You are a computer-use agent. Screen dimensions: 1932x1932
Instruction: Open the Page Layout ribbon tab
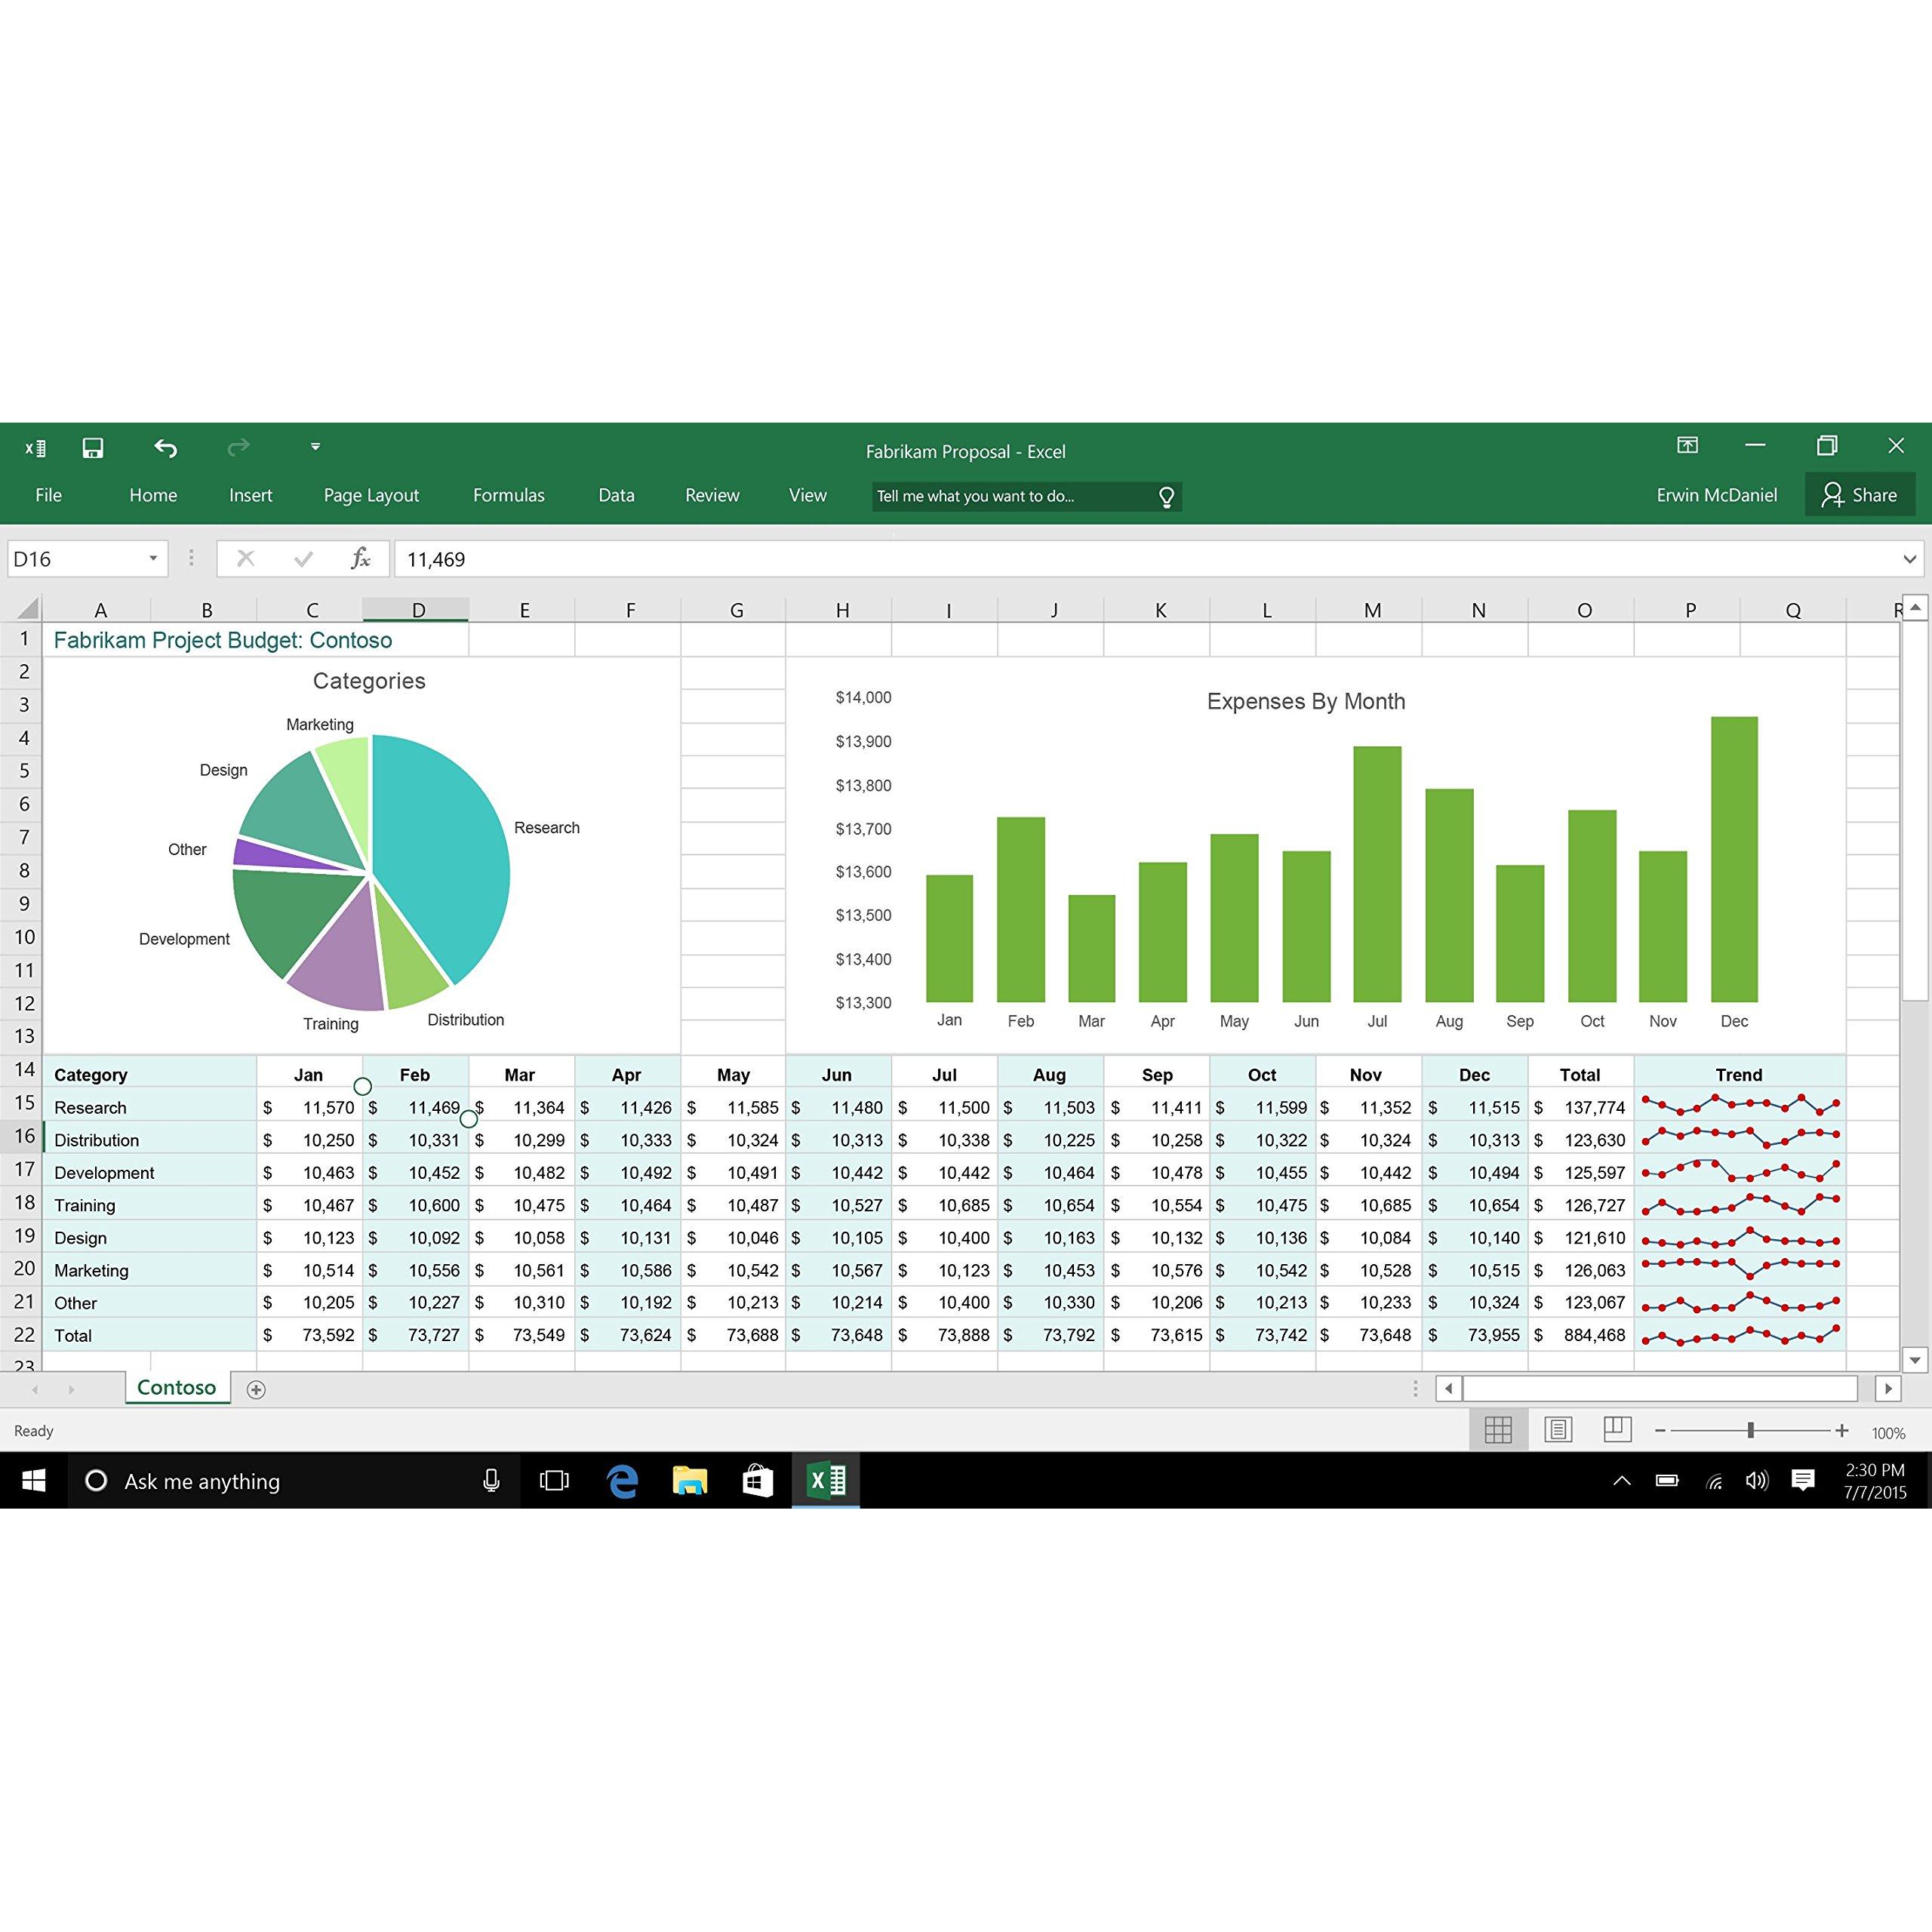coord(371,495)
